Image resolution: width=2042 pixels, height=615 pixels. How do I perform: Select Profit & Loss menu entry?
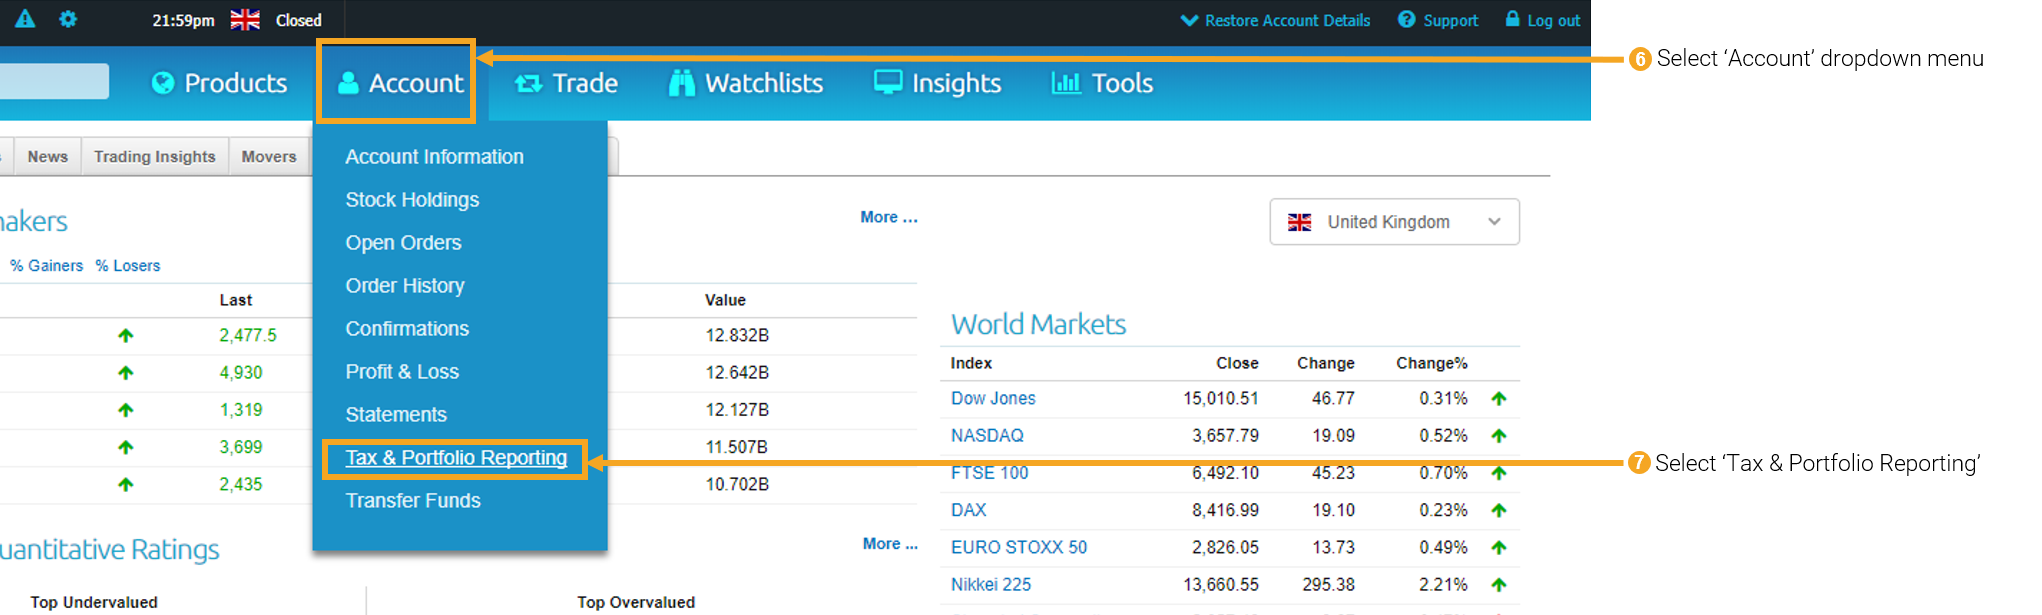pos(402,372)
